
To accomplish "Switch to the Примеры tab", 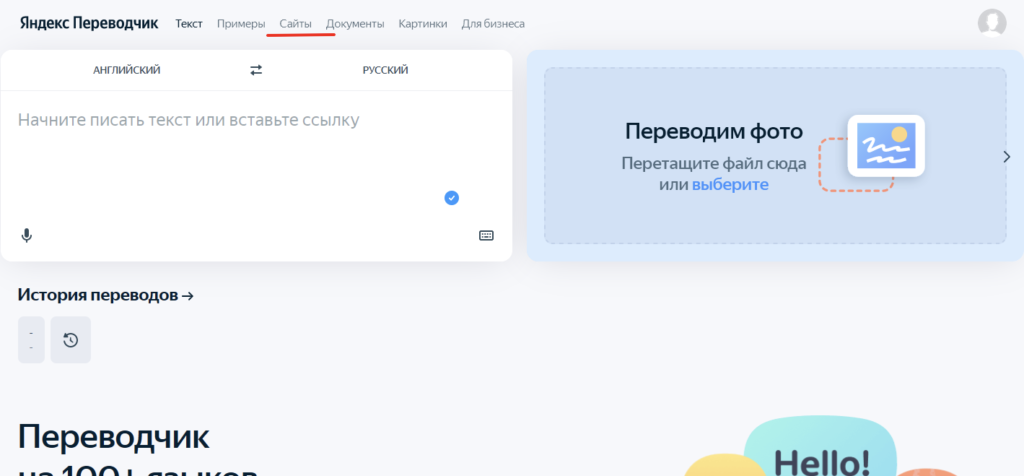I will (241, 24).
